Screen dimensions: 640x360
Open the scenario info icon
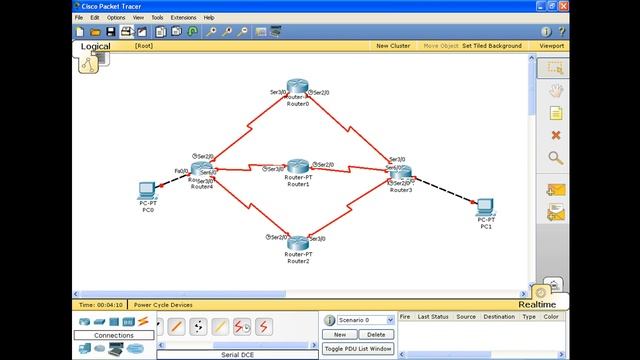(329, 320)
